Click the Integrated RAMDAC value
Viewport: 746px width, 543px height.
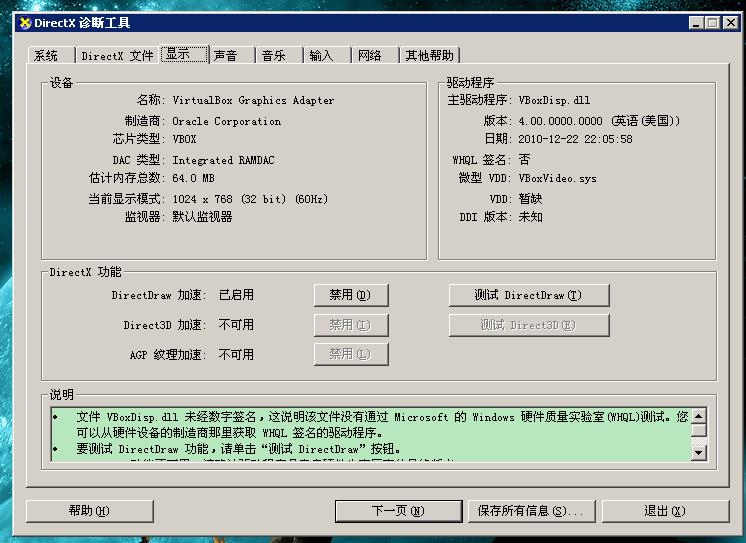pyautogui.click(x=223, y=160)
